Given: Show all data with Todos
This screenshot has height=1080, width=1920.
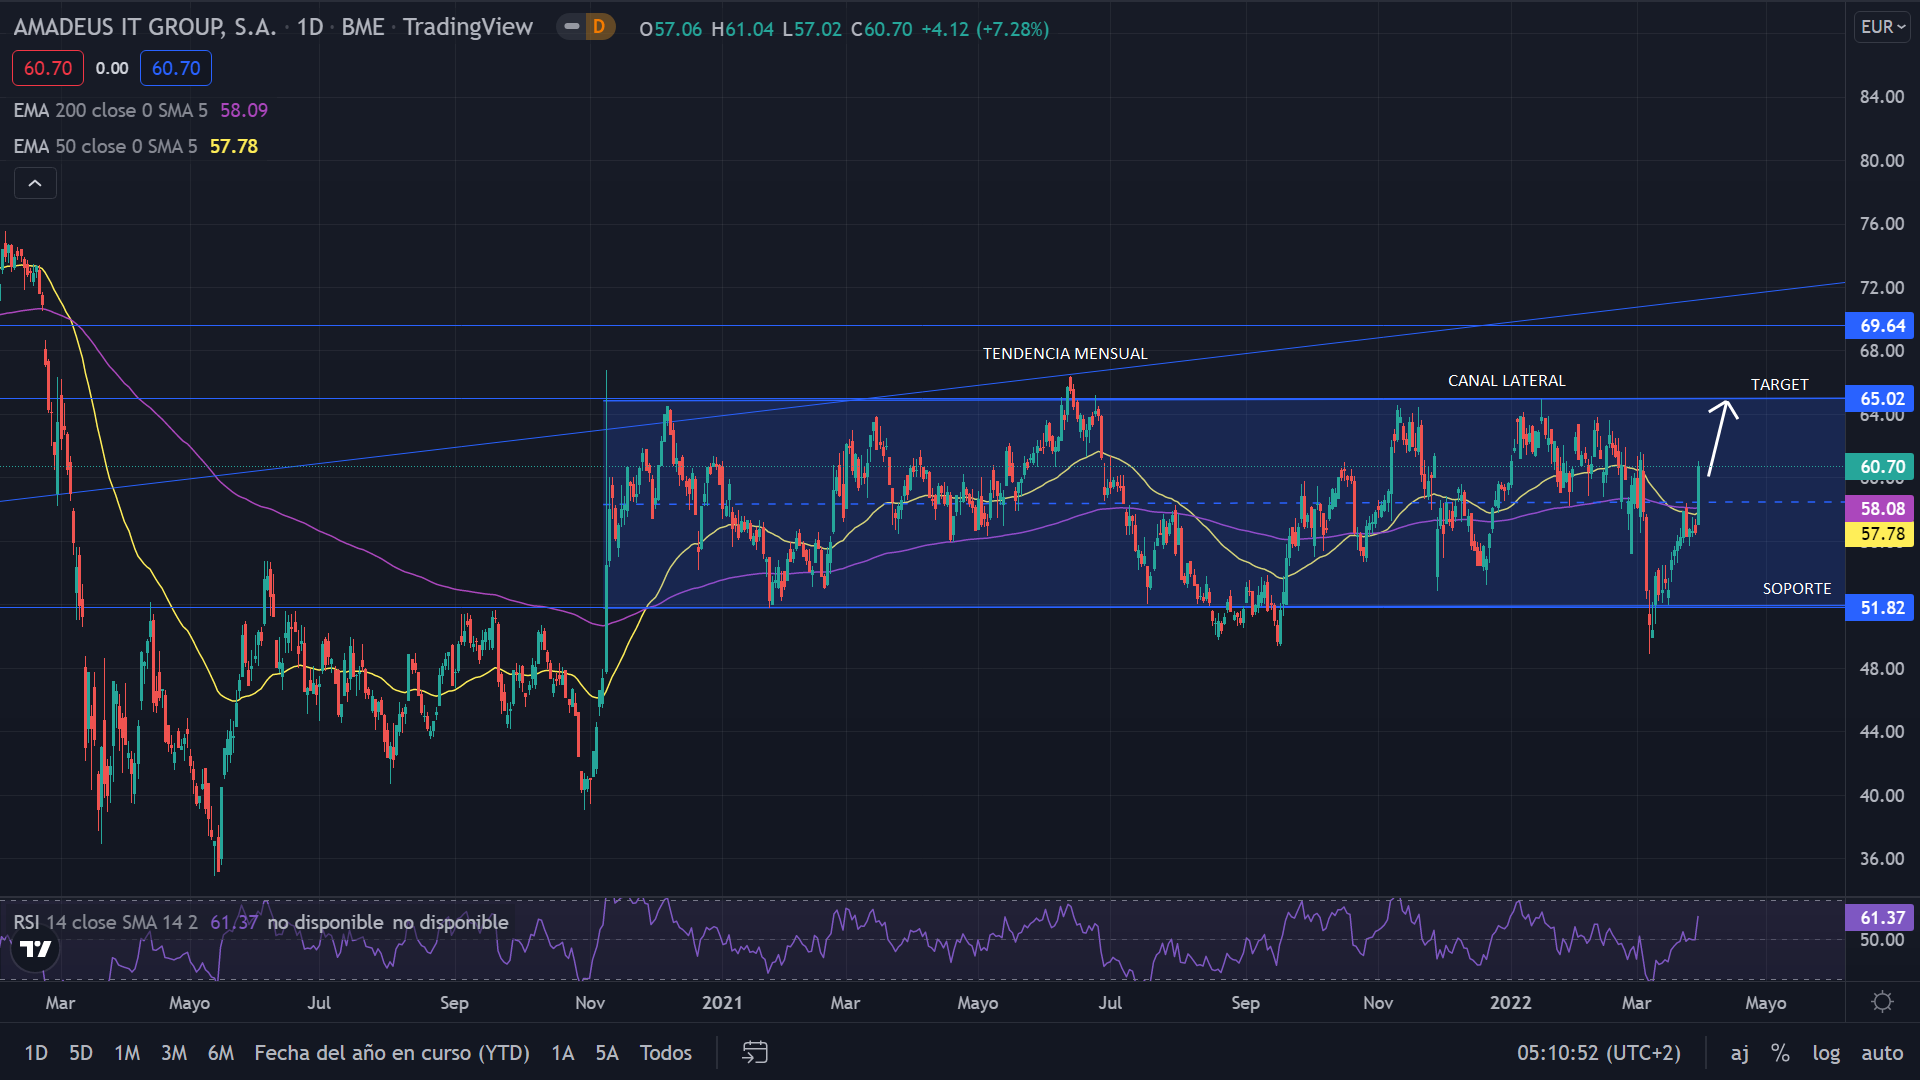Looking at the screenshot, I should (666, 1052).
